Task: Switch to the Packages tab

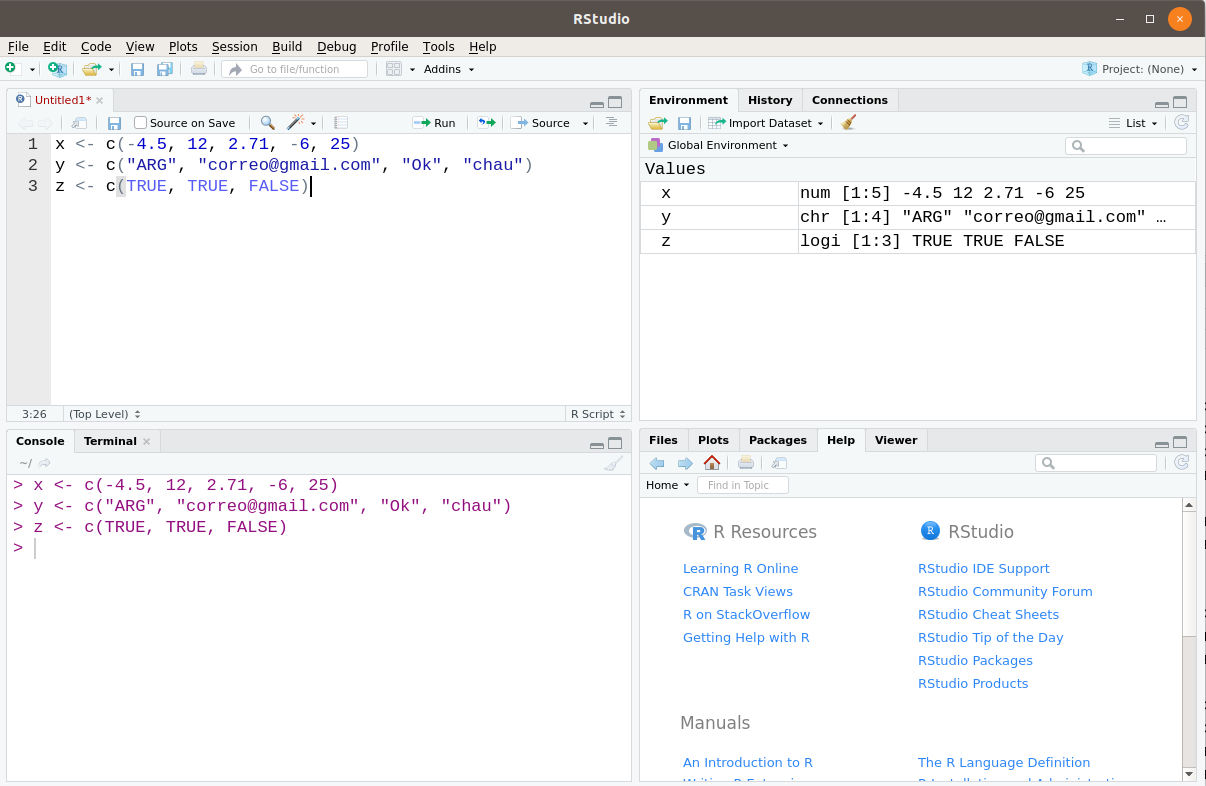Action: [778, 440]
